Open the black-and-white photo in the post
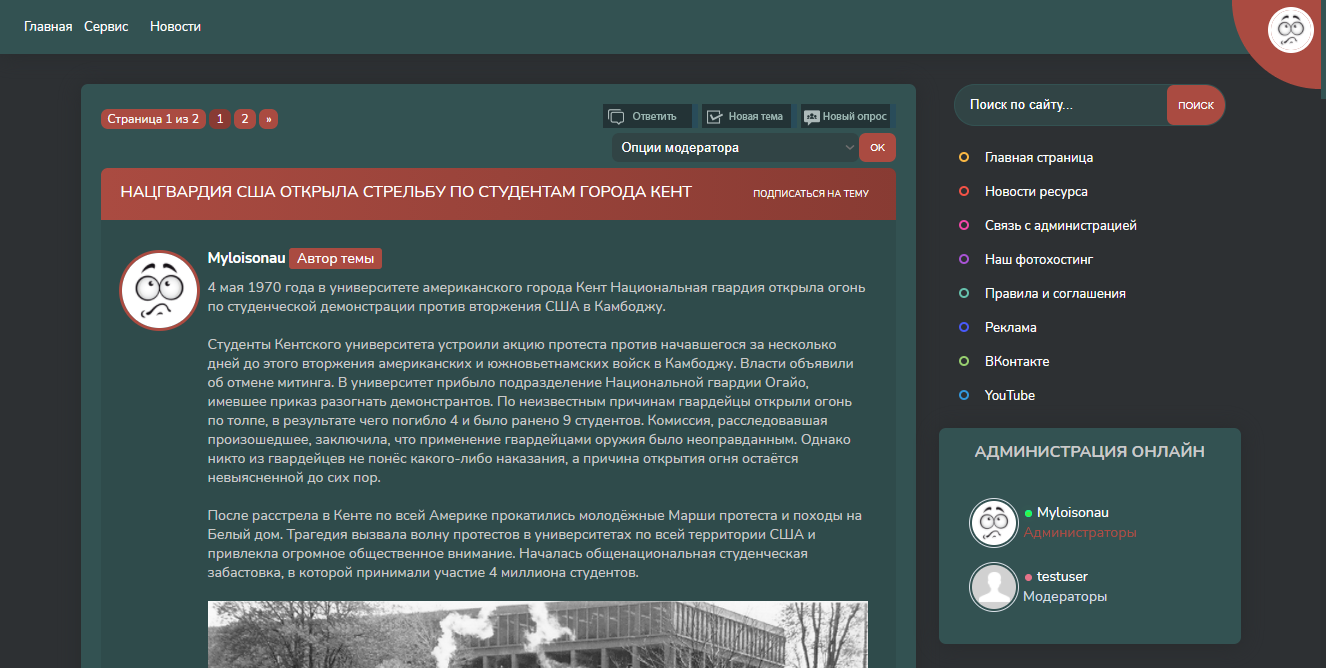Viewport: 1326px width, 668px height. click(x=537, y=634)
